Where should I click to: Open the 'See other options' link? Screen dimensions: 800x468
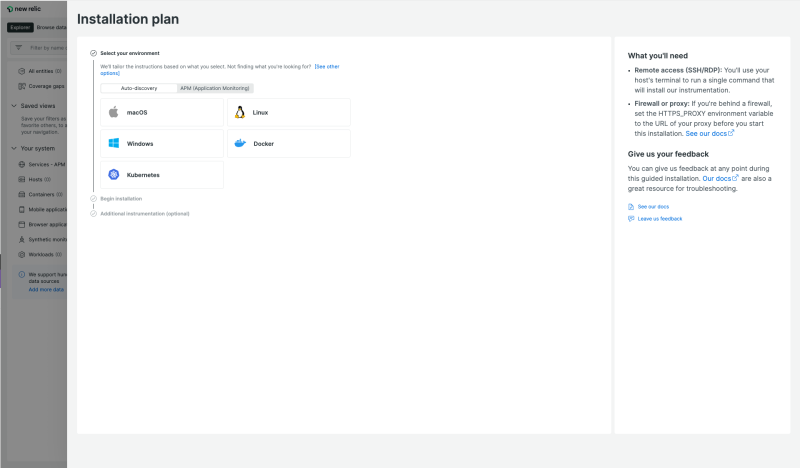327,67
